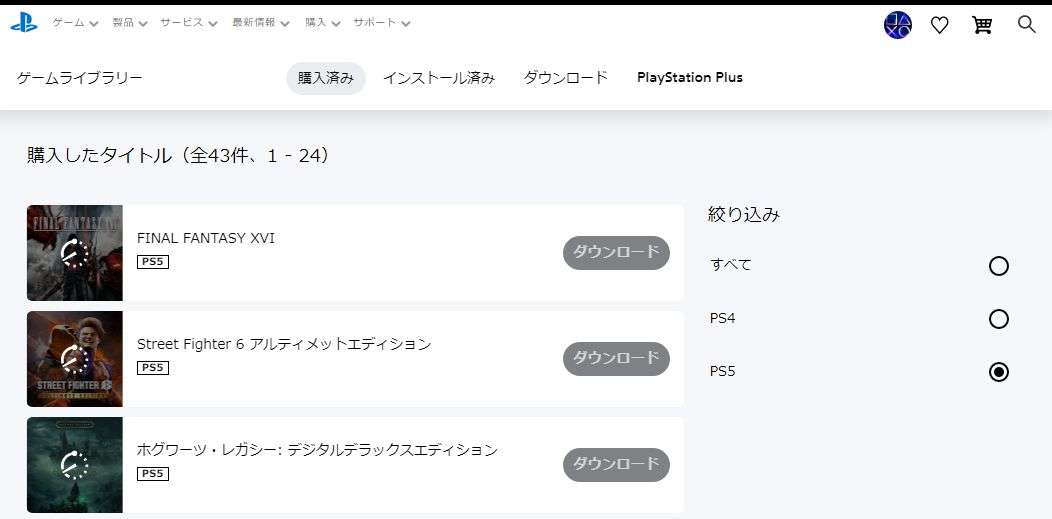Screen dimensions: 1052x519
Task: Select the PS5 filter radio button
Action: [x=998, y=372]
